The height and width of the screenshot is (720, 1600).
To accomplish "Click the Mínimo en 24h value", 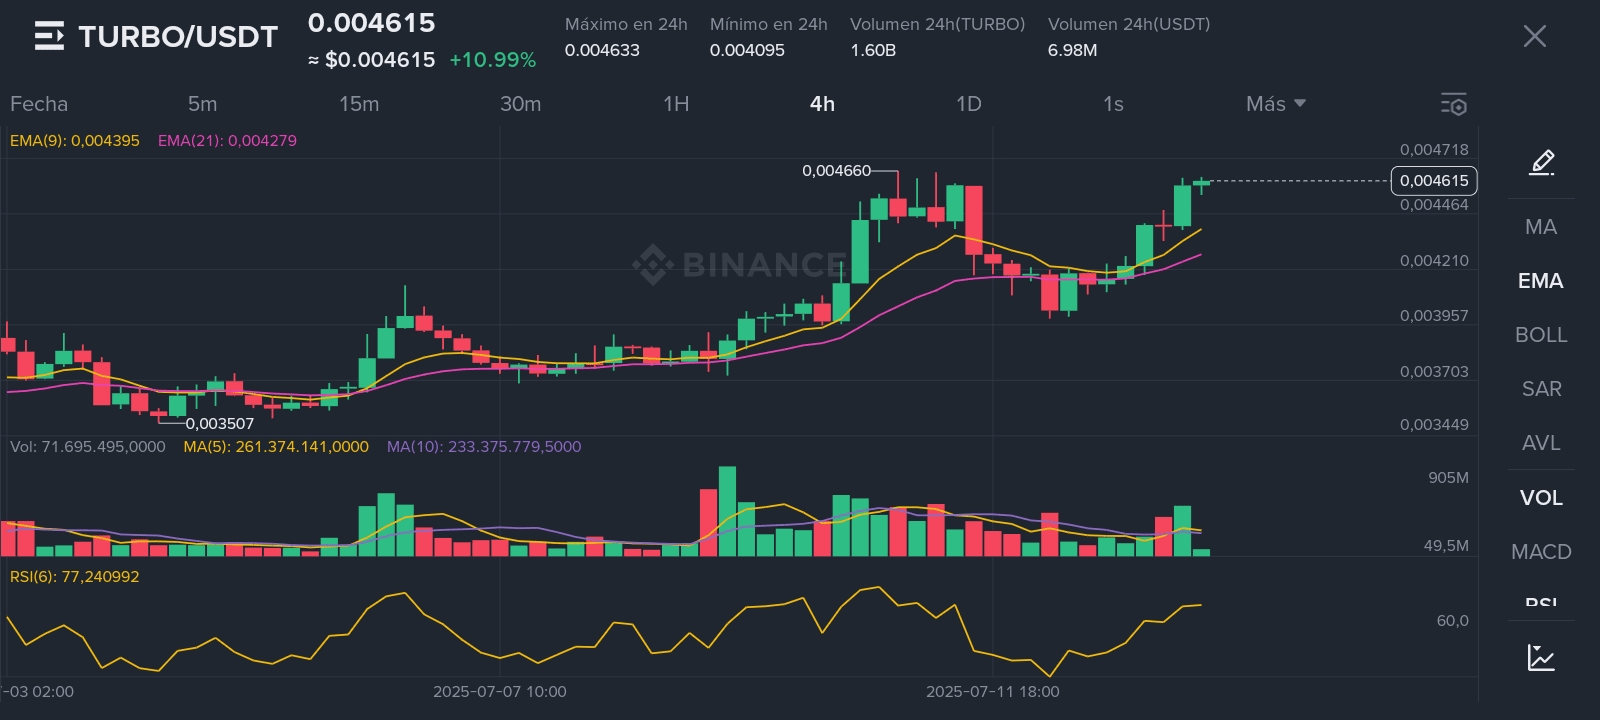I will [x=747, y=50].
